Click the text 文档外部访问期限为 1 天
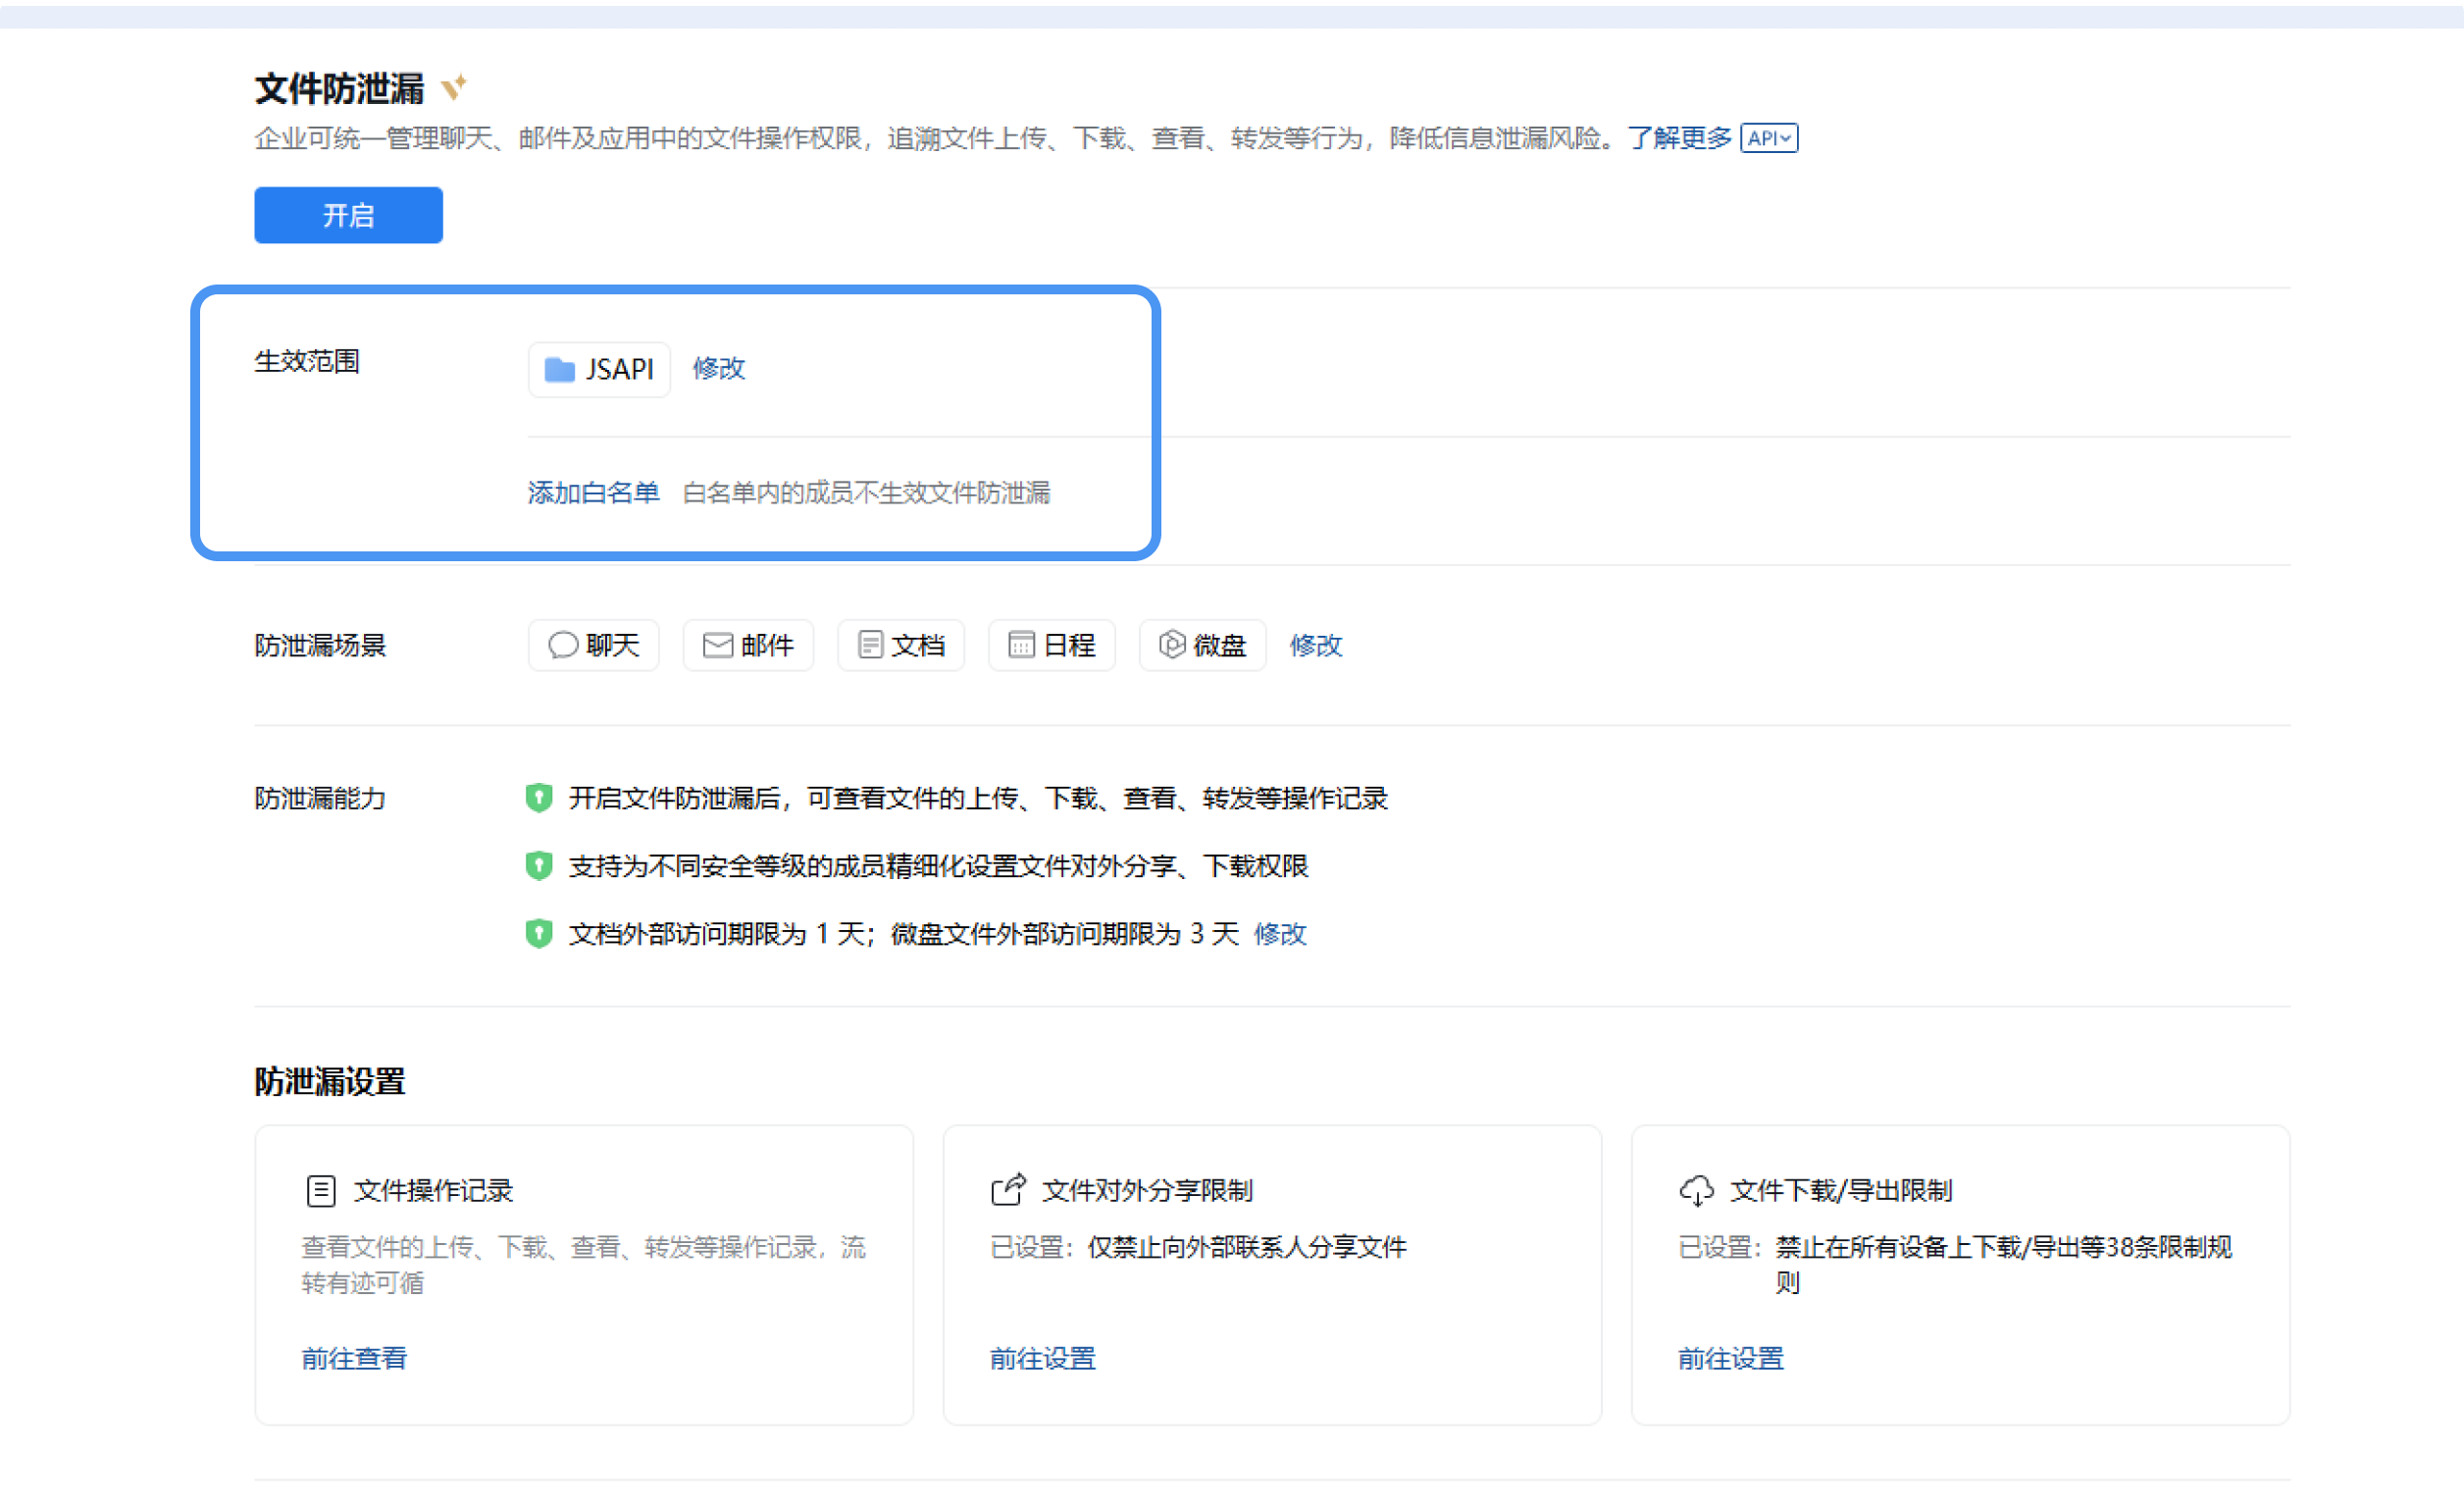Screen dimensions: 2464x1507 pos(716,934)
